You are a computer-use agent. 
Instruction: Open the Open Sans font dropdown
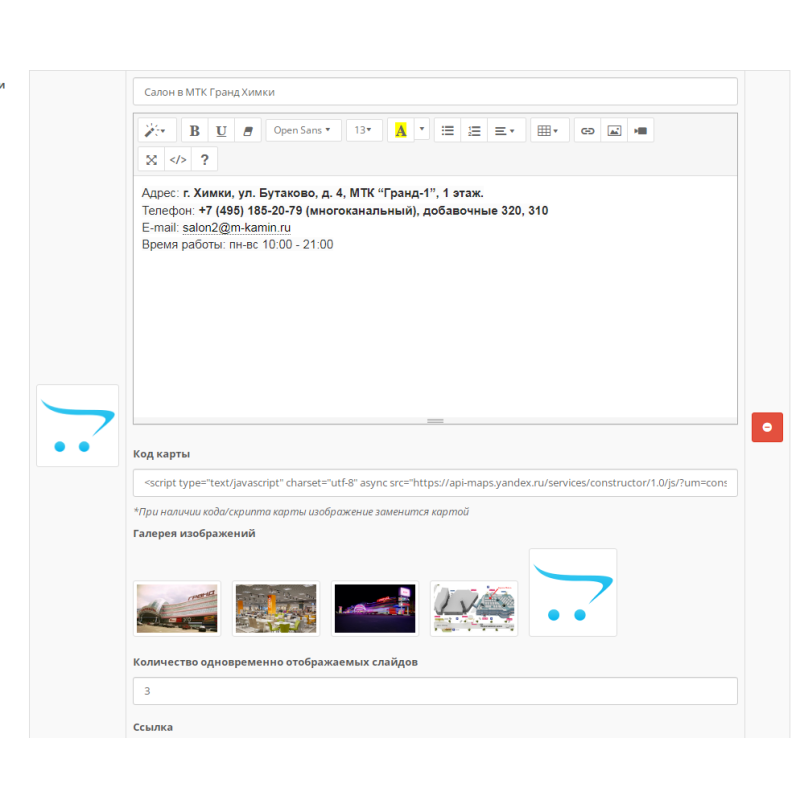coord(303,131)
